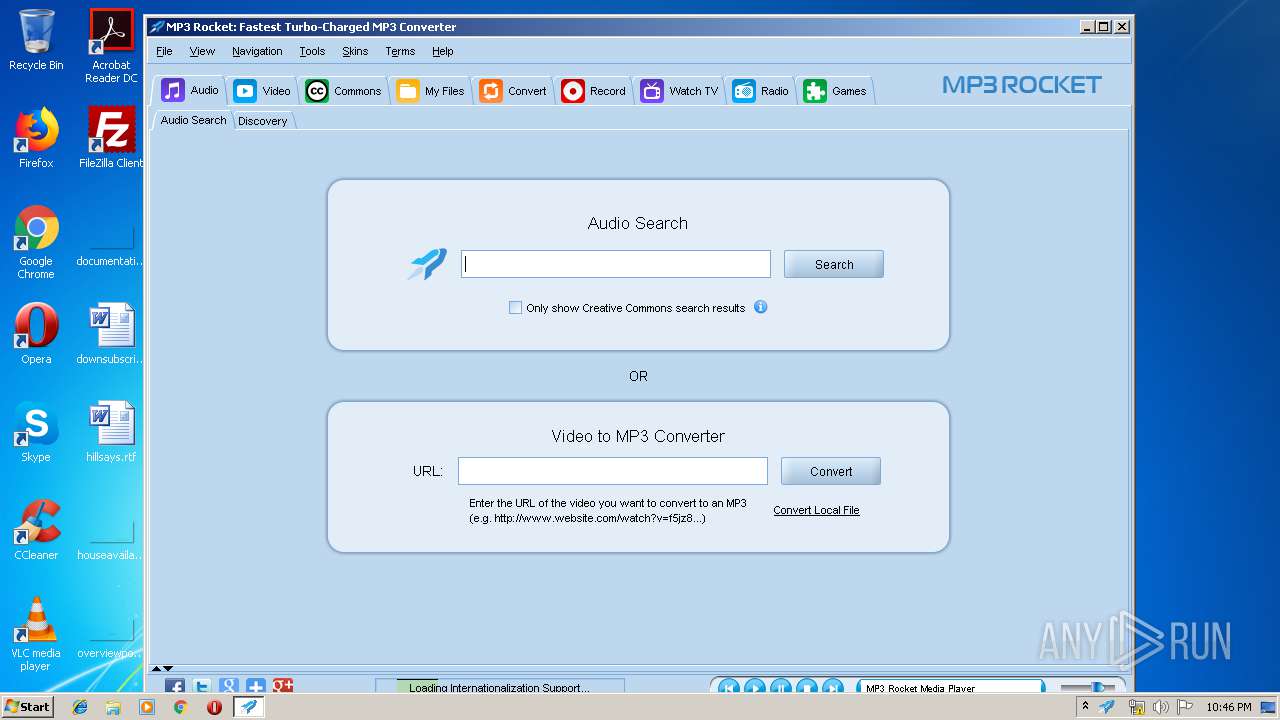The width and height of the screenshot is (1280, 720).
Task: Open the FileZilla Client desktop icon
Action: pyautogui.click(x=111, y=138)
